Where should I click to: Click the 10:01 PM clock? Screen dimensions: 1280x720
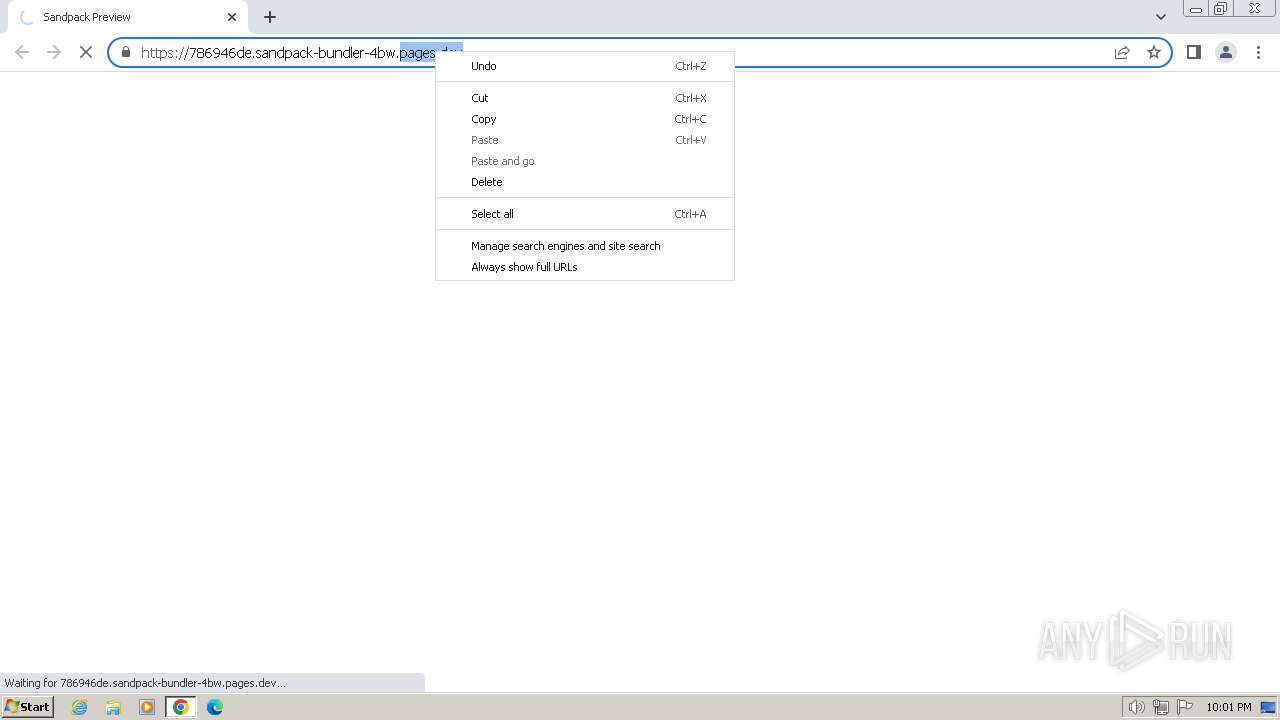(x=1228, y=707)
